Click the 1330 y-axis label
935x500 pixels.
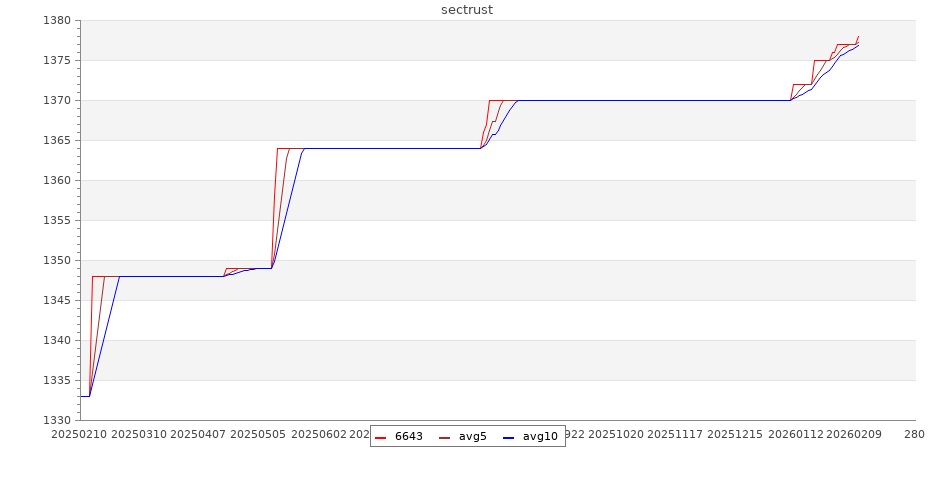tap(56, 421)
